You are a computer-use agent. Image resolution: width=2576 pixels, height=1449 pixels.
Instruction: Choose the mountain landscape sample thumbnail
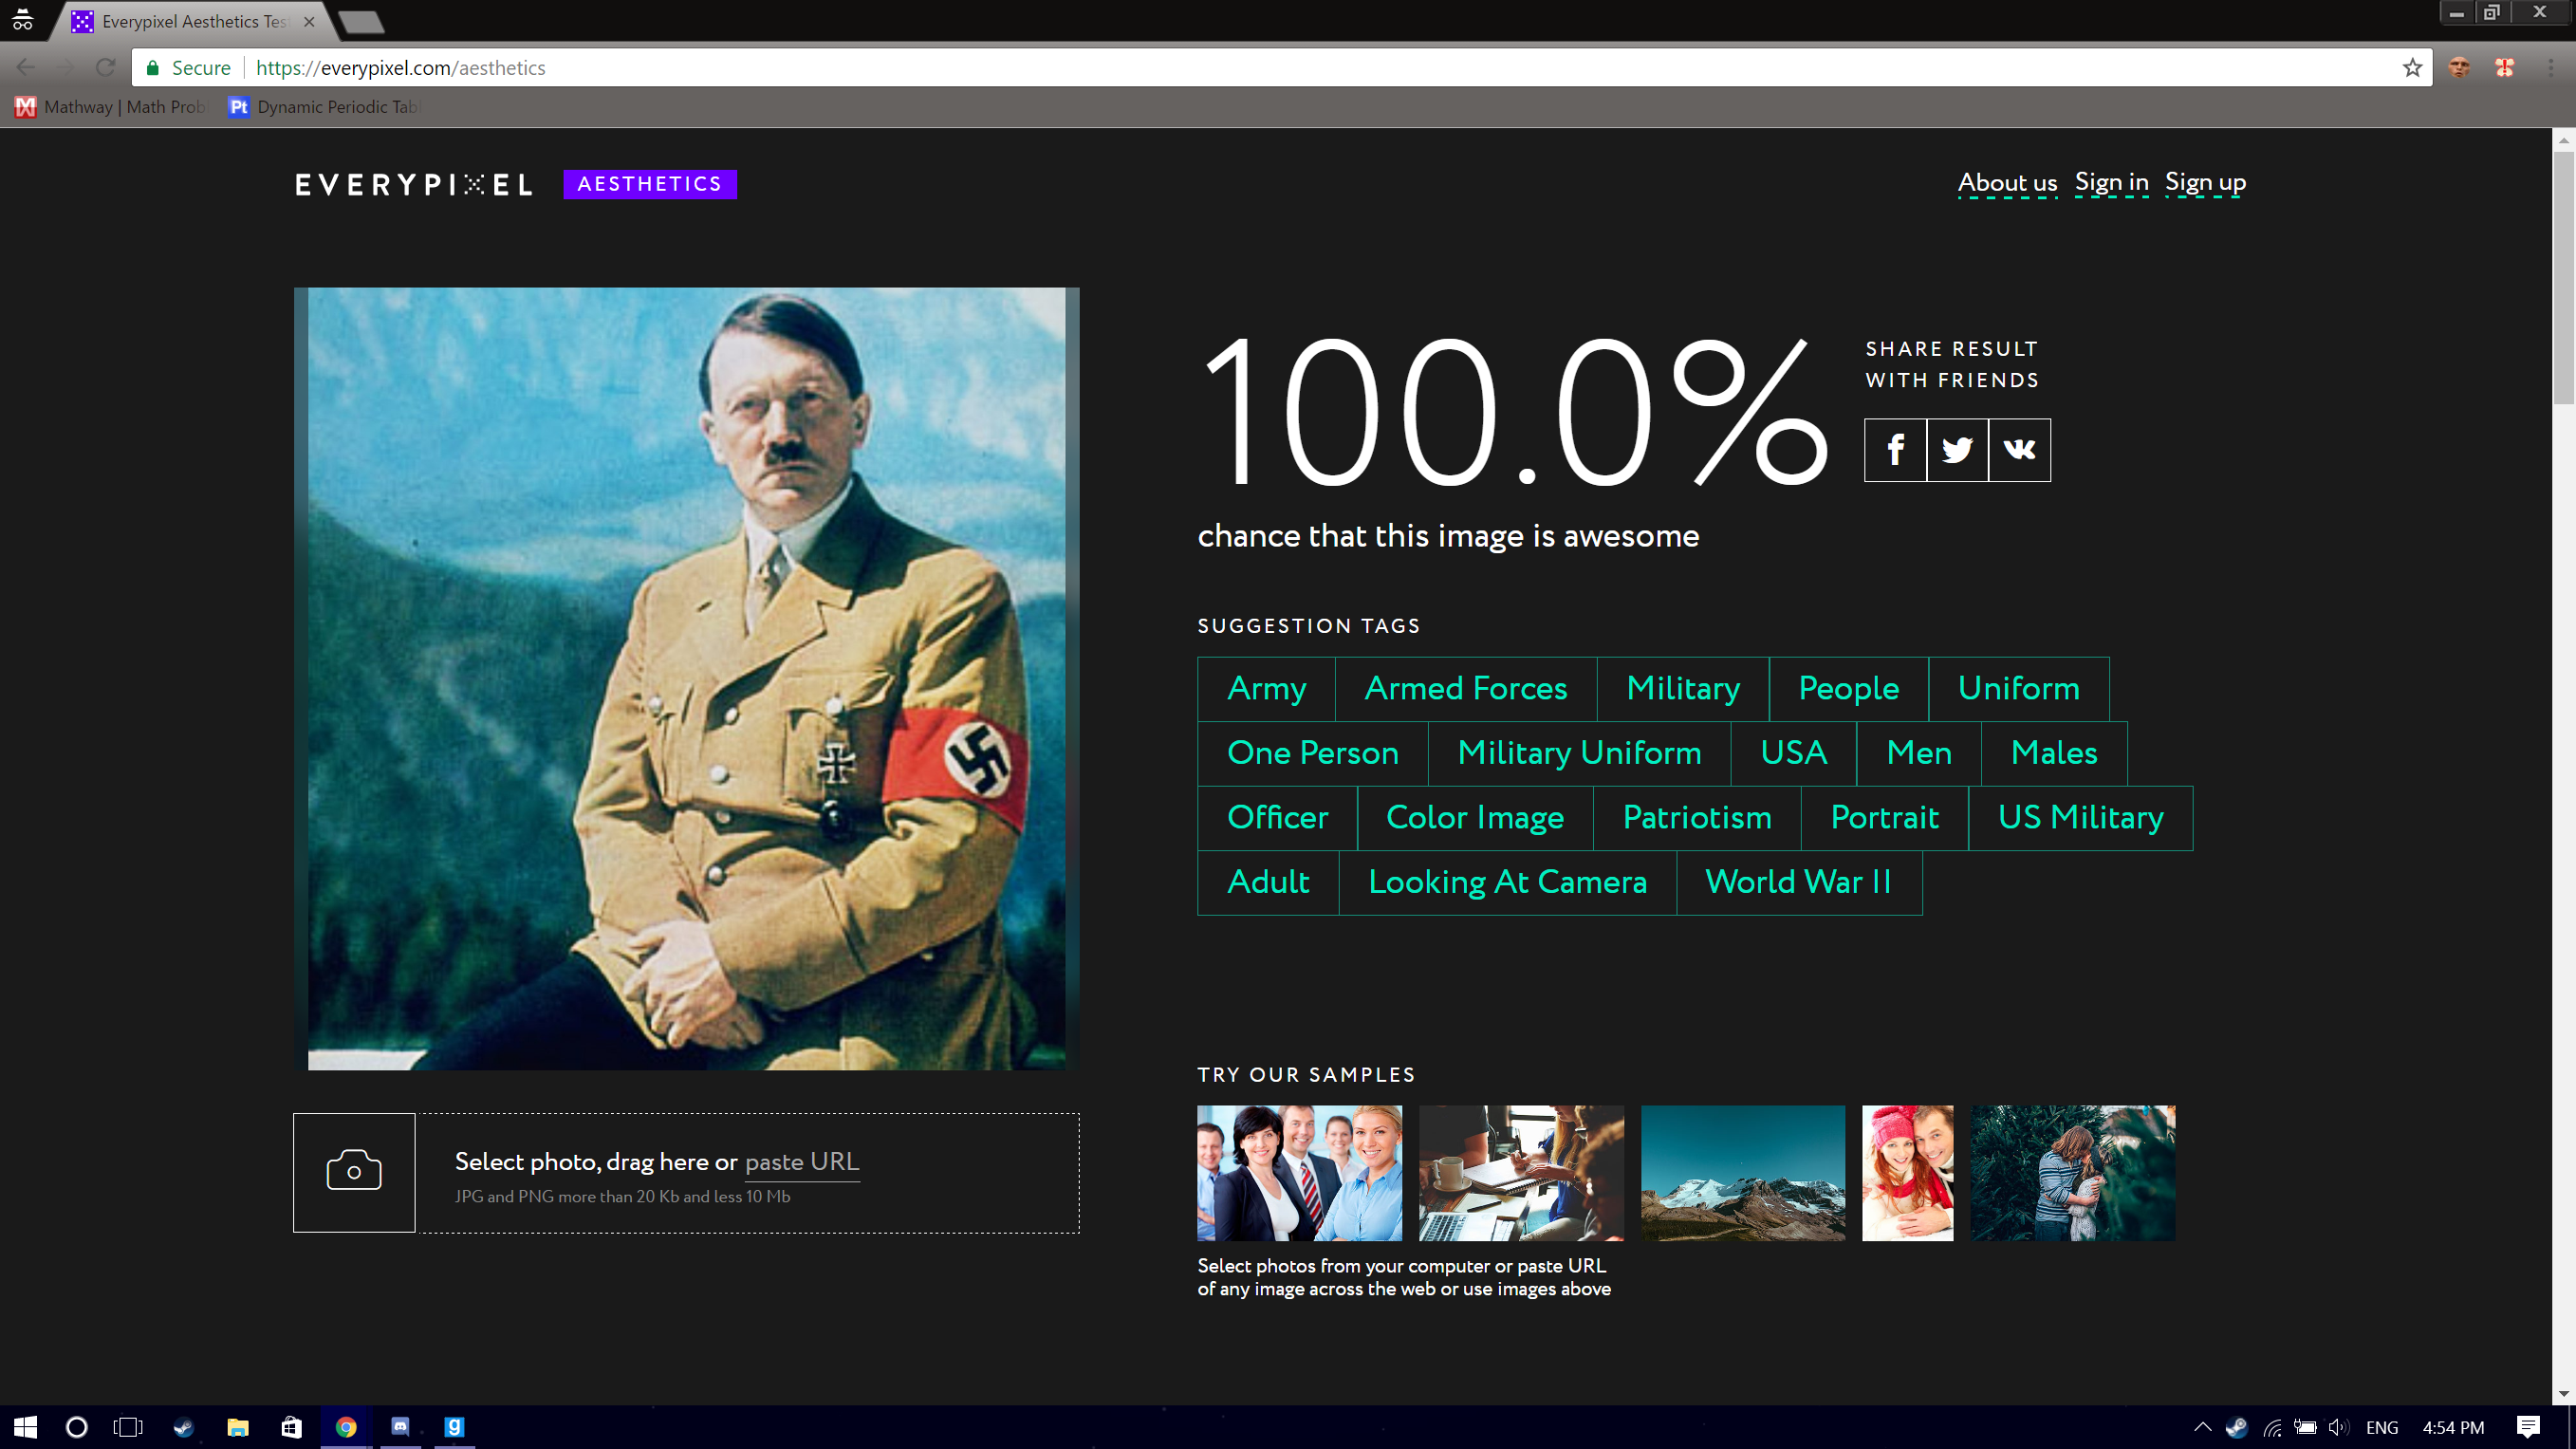coord(1742,1172)
